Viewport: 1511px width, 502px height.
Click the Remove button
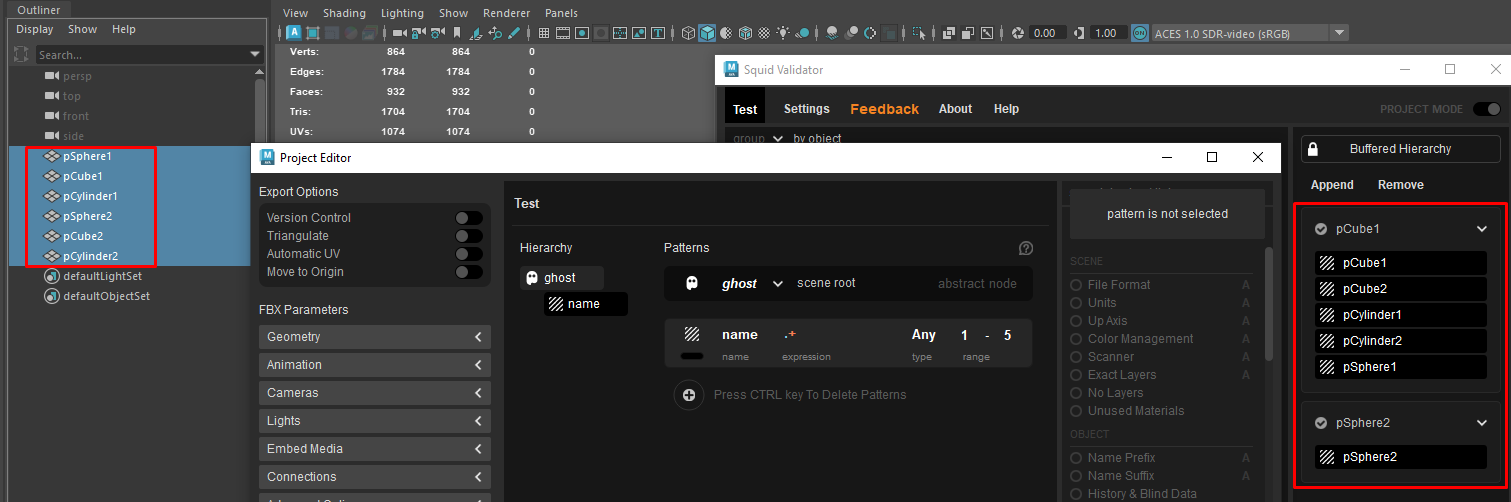click(x=1401, y=185)
